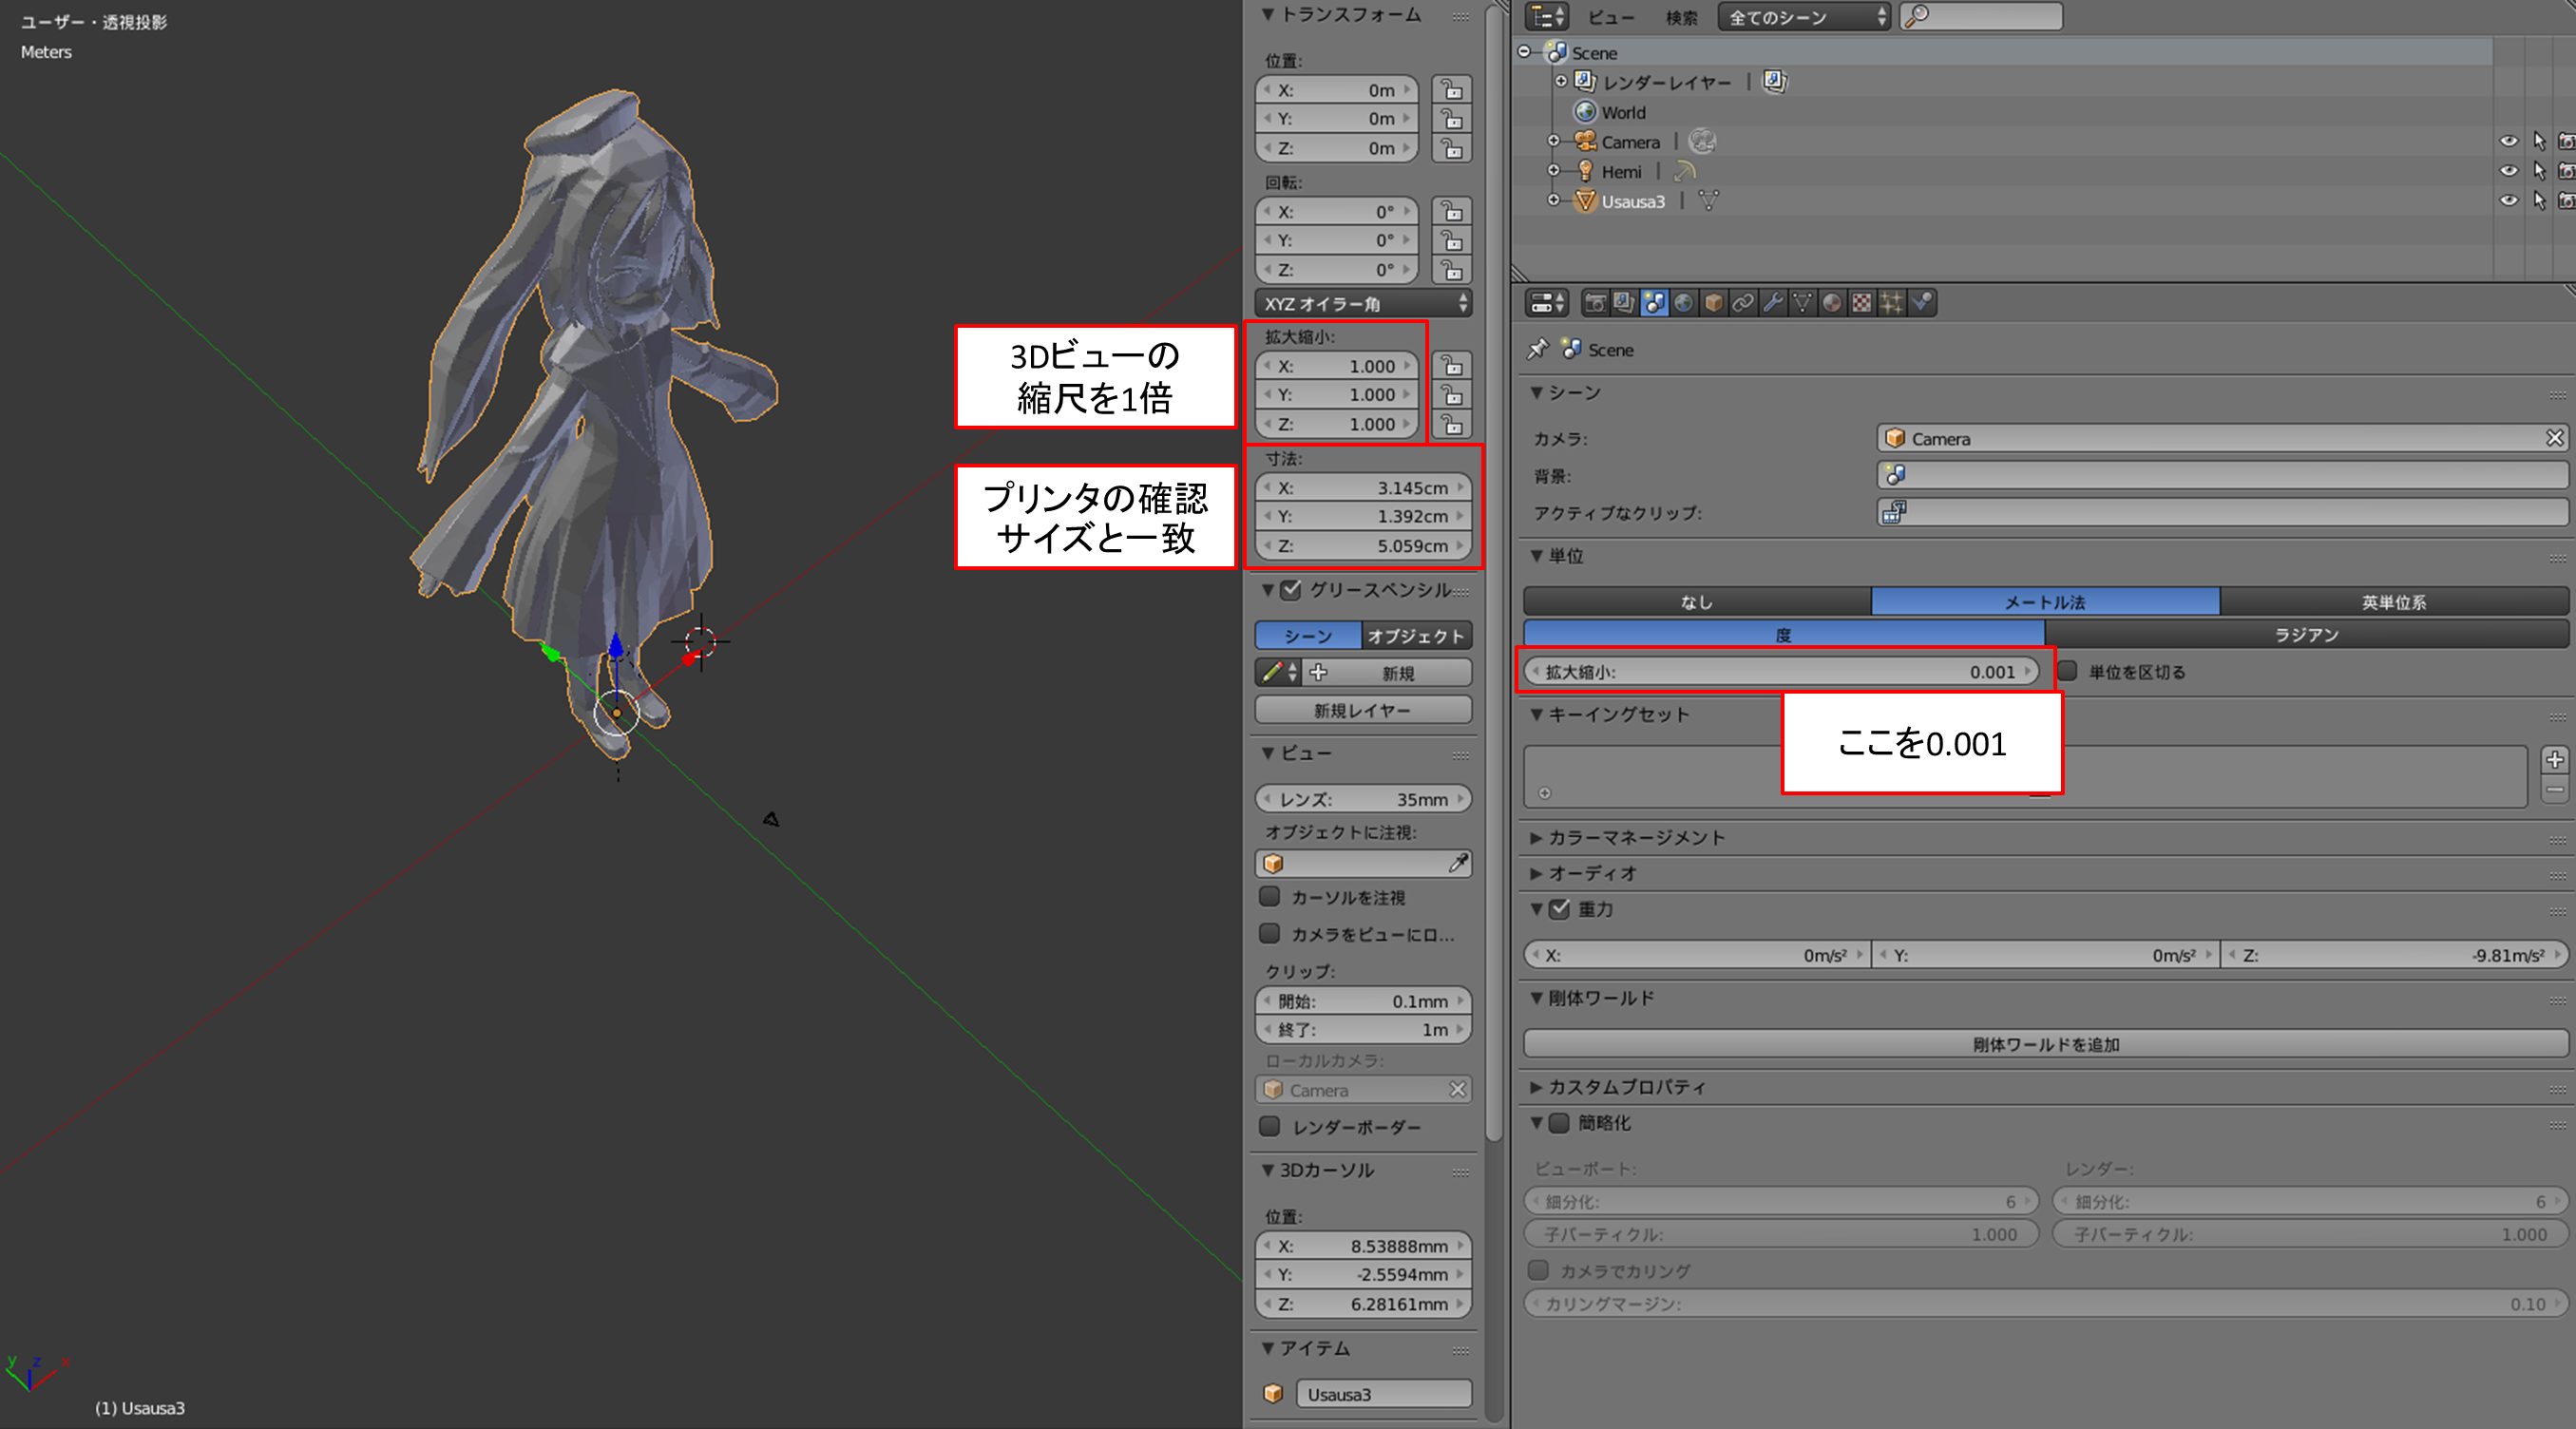Open the Object properties cube tab
The width and height of the screenshot is (2576, 1429).
1713,303
